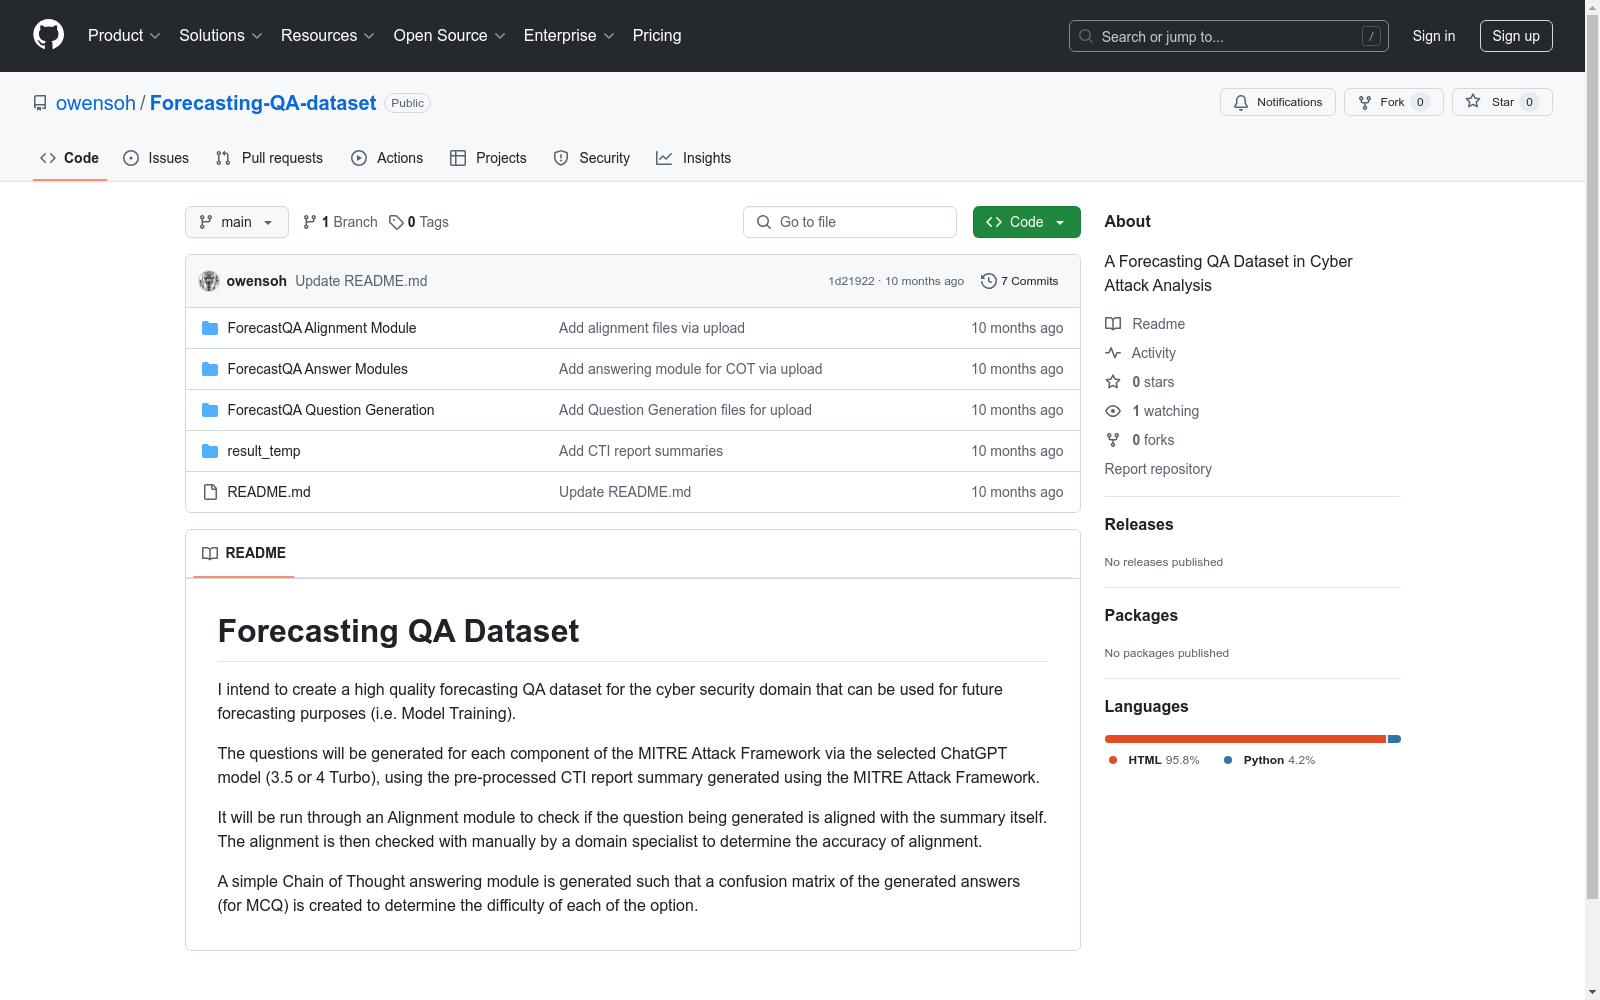Click the ForecastQA Answer Modules folder icon
The image size is (1600, 1000).
coord(210,369)
